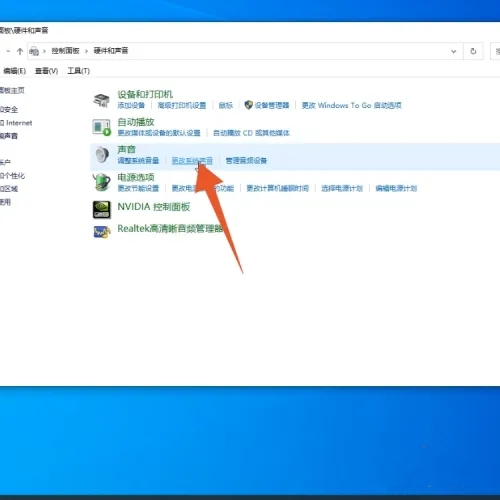
Task: Click 调整系统音量 link
Action: 138,161
